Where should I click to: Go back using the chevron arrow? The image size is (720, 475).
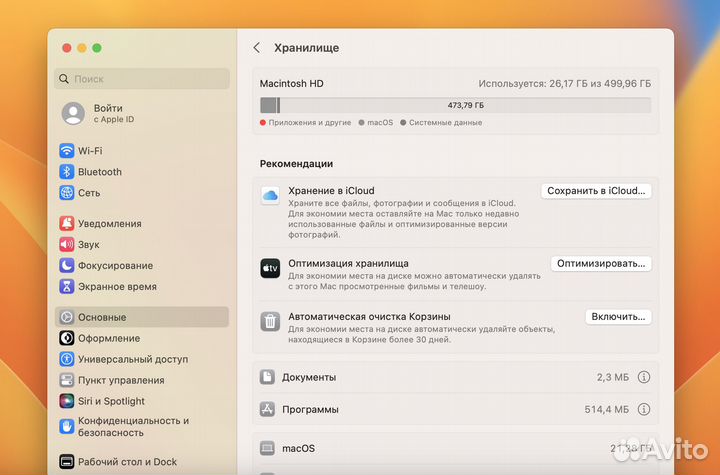257,48
